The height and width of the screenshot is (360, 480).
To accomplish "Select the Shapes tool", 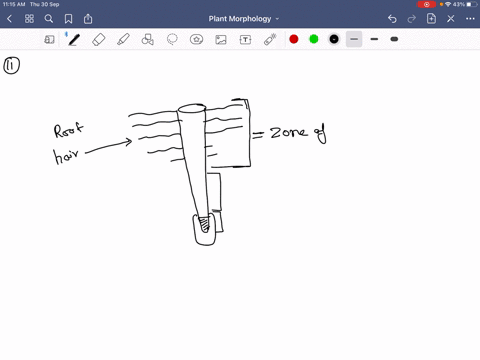I will click(x=148, y=40).
